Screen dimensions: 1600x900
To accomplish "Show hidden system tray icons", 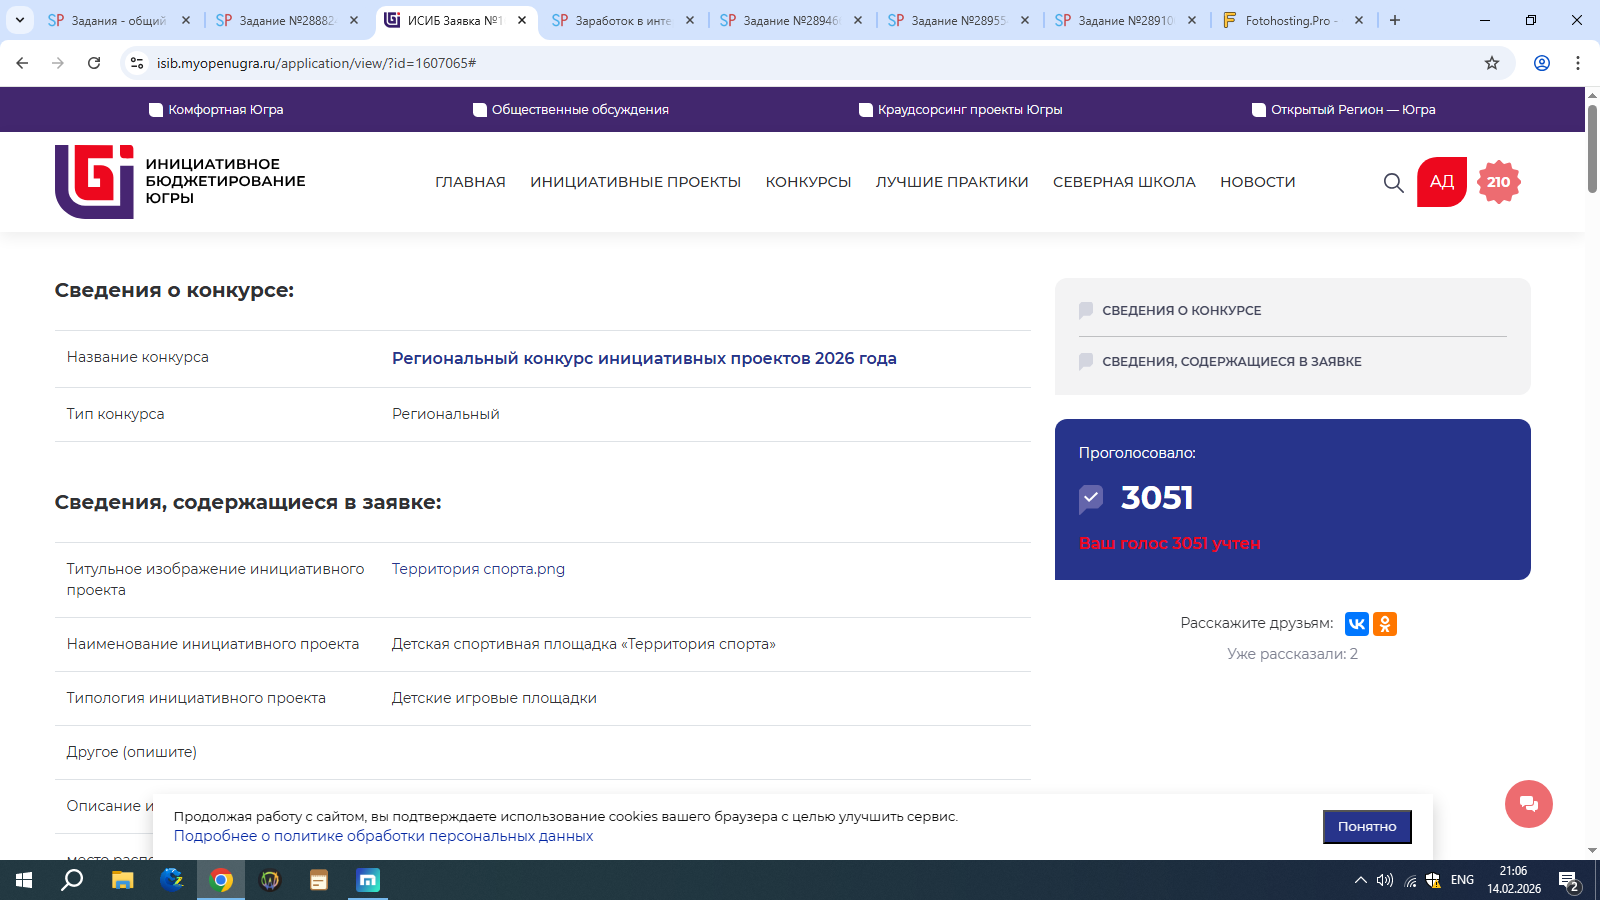I will (1360, 880).
